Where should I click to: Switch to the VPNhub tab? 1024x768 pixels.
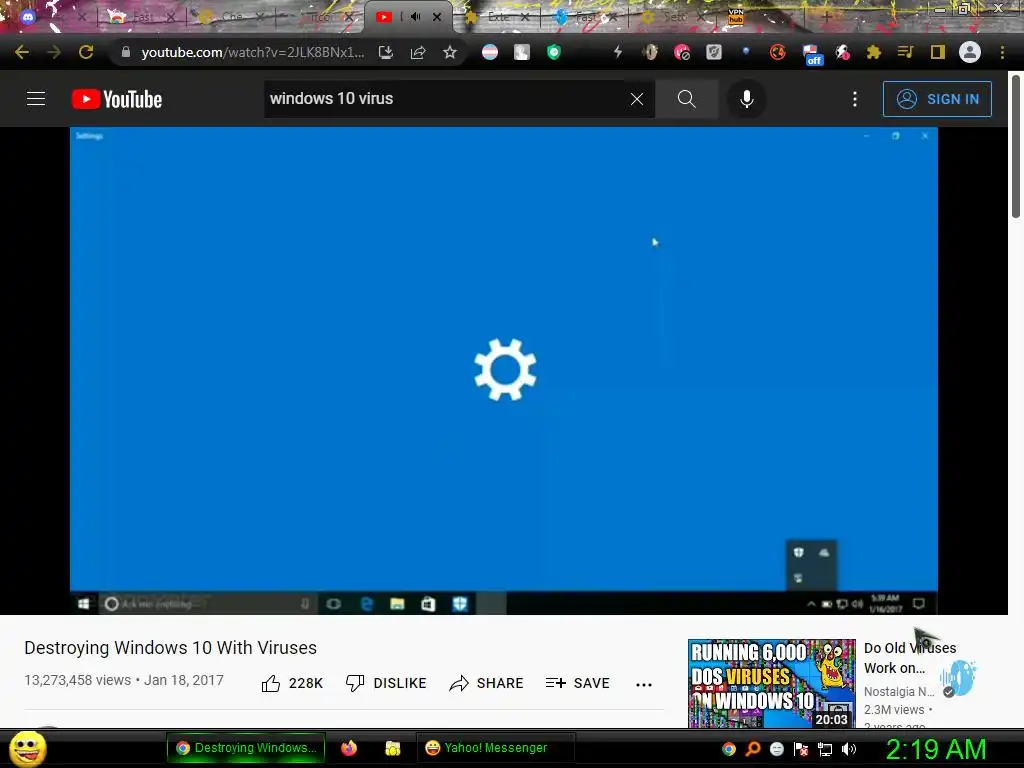736,16
